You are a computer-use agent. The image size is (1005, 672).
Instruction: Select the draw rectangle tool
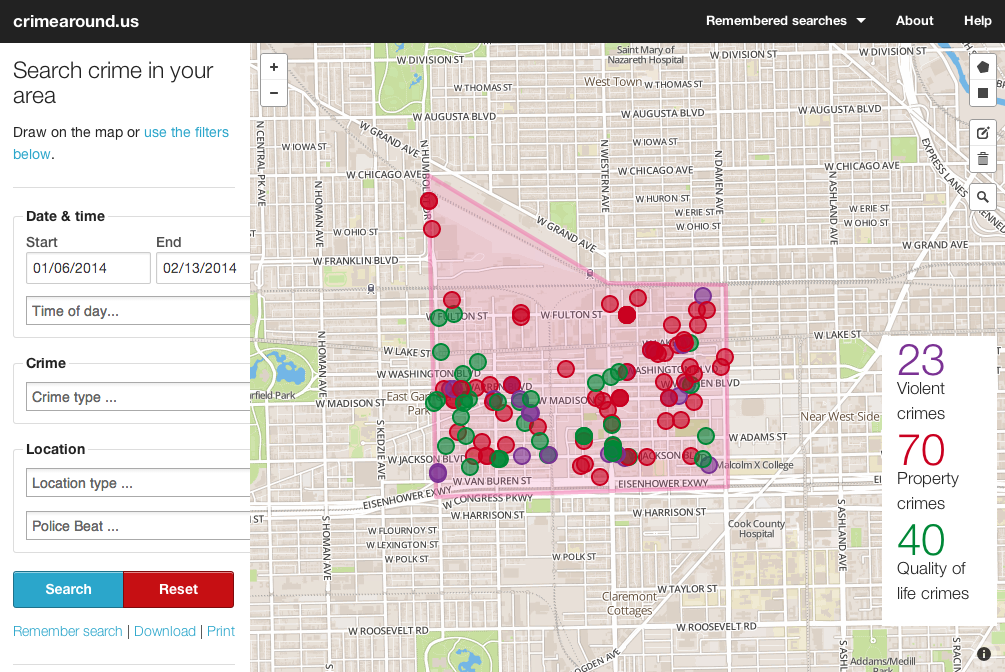[983, 93]
